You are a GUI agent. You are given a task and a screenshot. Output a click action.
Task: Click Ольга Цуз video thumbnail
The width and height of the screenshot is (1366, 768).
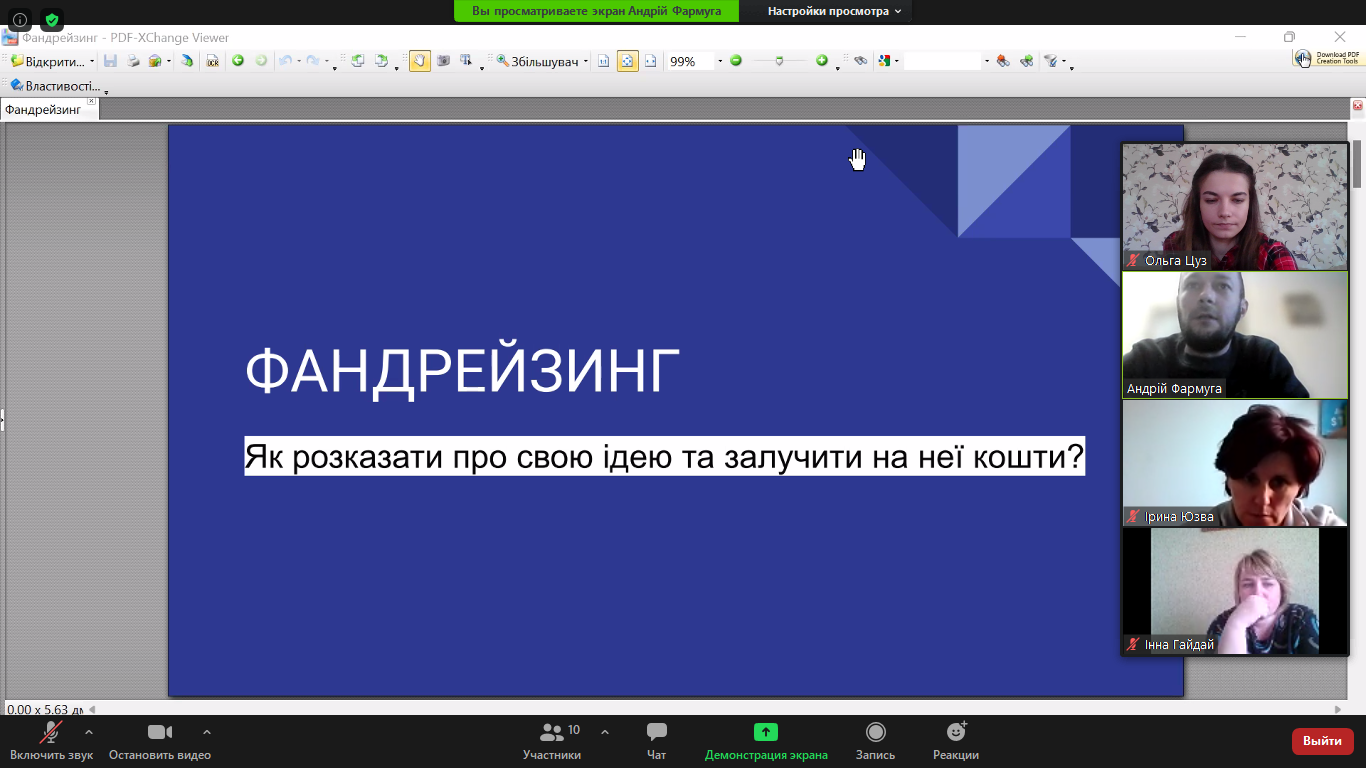pos(1235,206)
